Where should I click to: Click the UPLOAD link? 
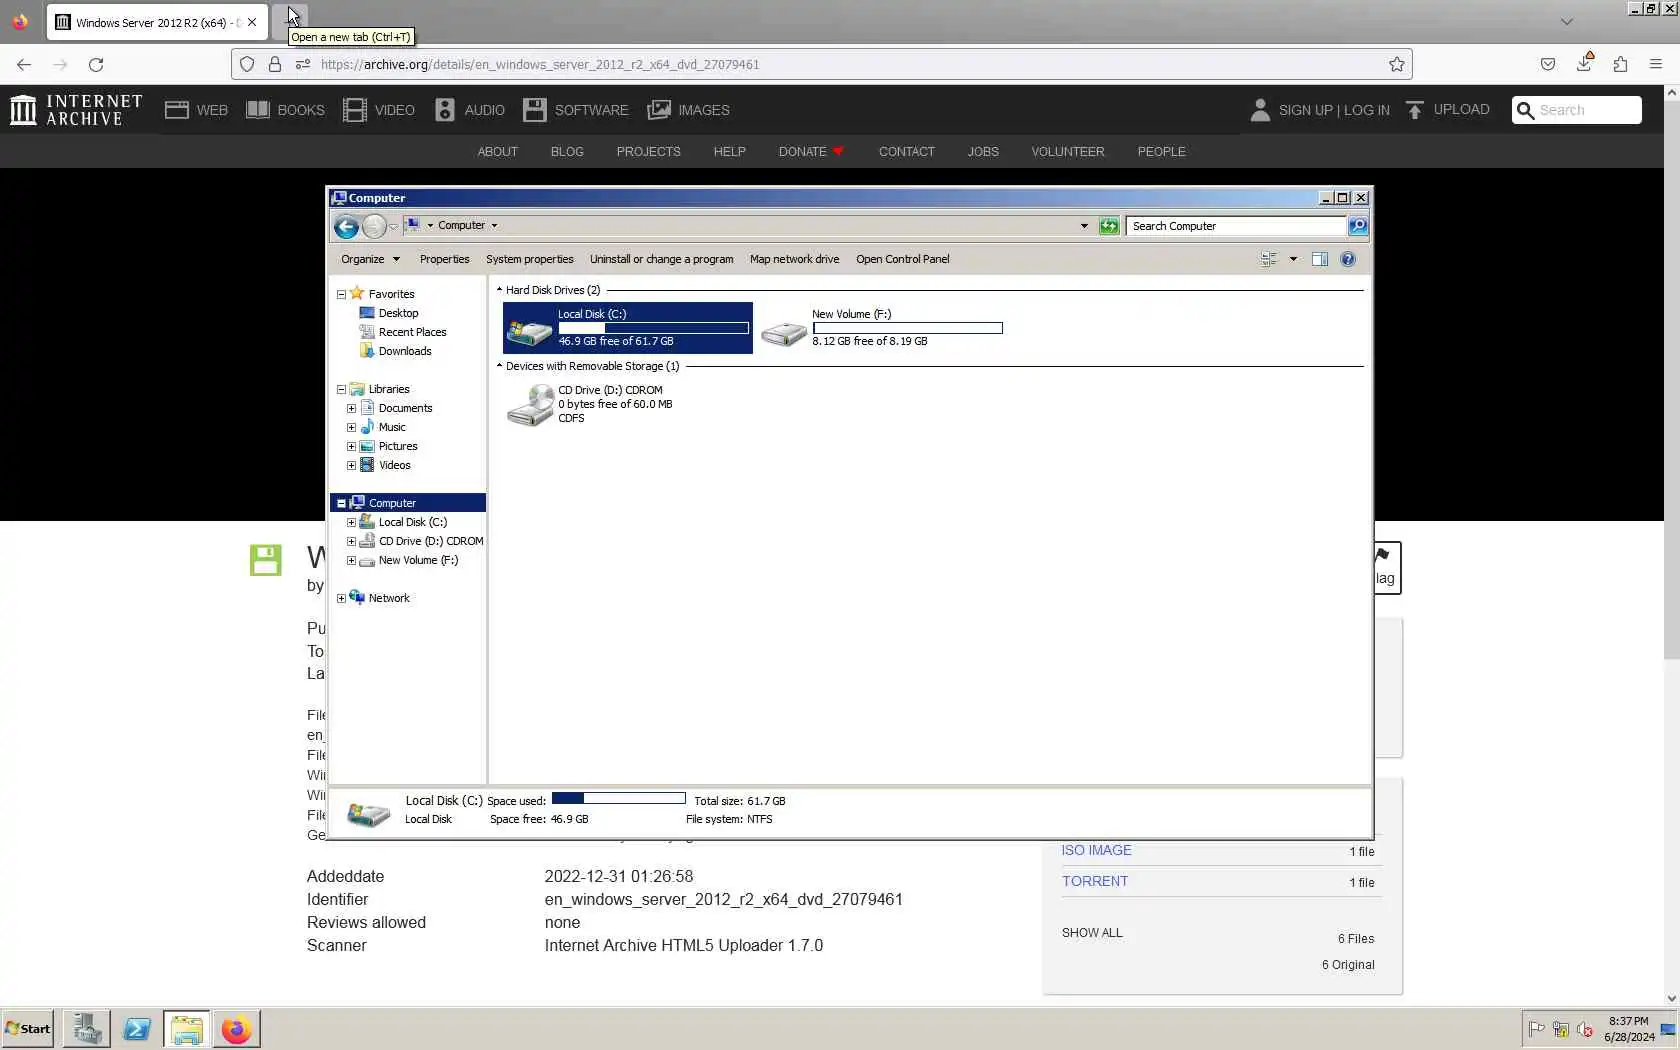[x=1447, y=110]
